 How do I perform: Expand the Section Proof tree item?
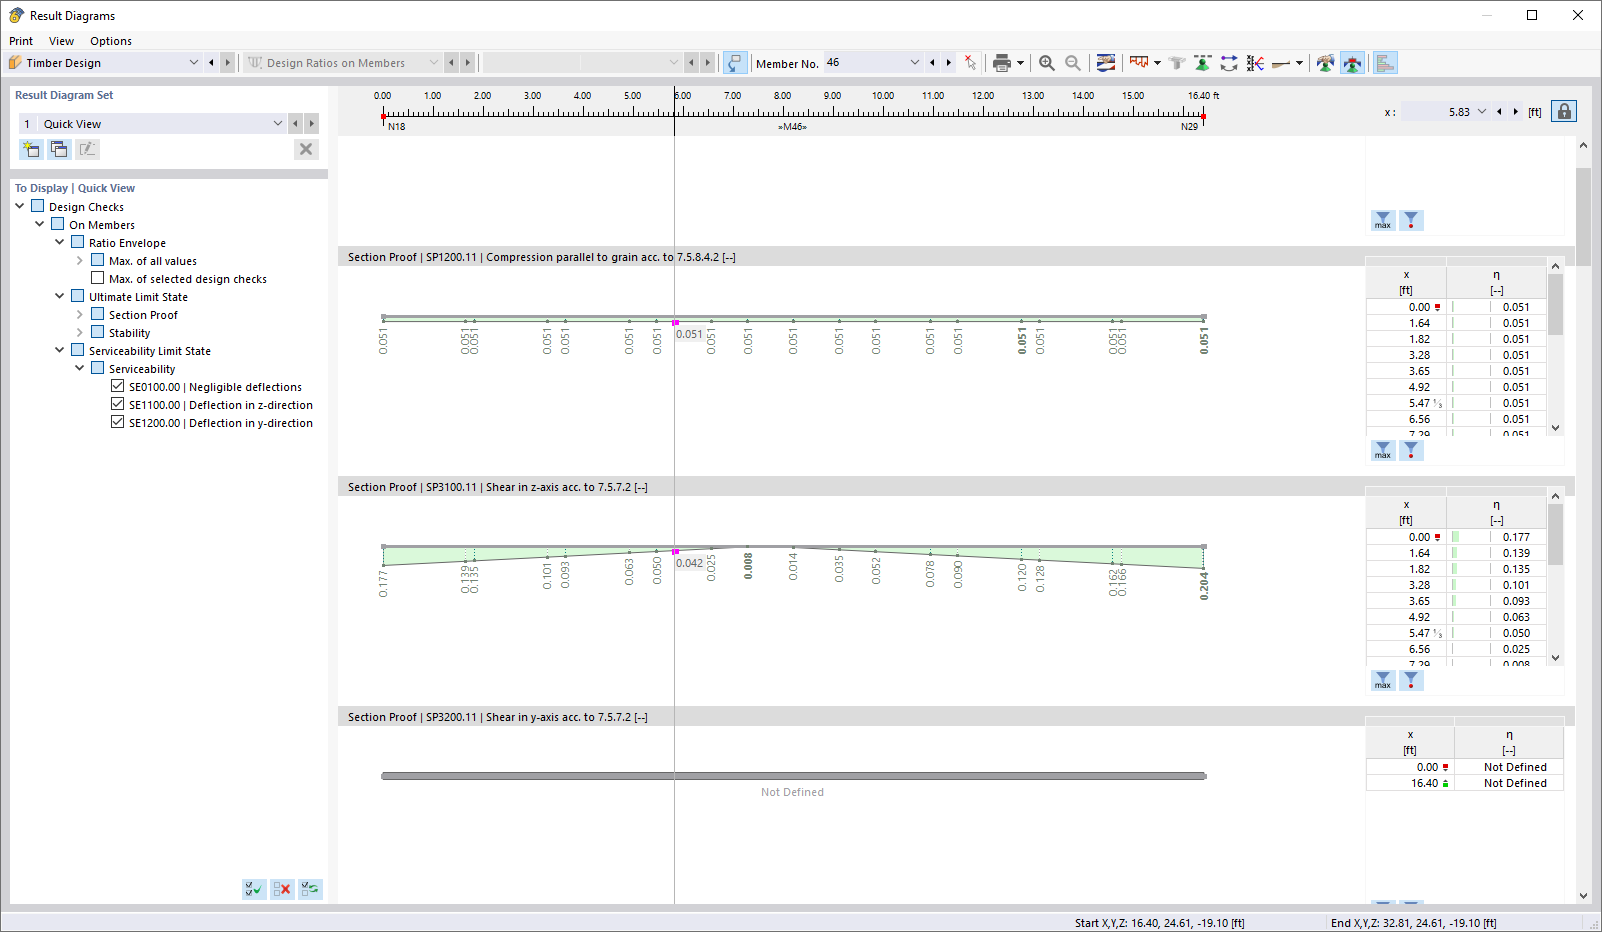(80, 314)
